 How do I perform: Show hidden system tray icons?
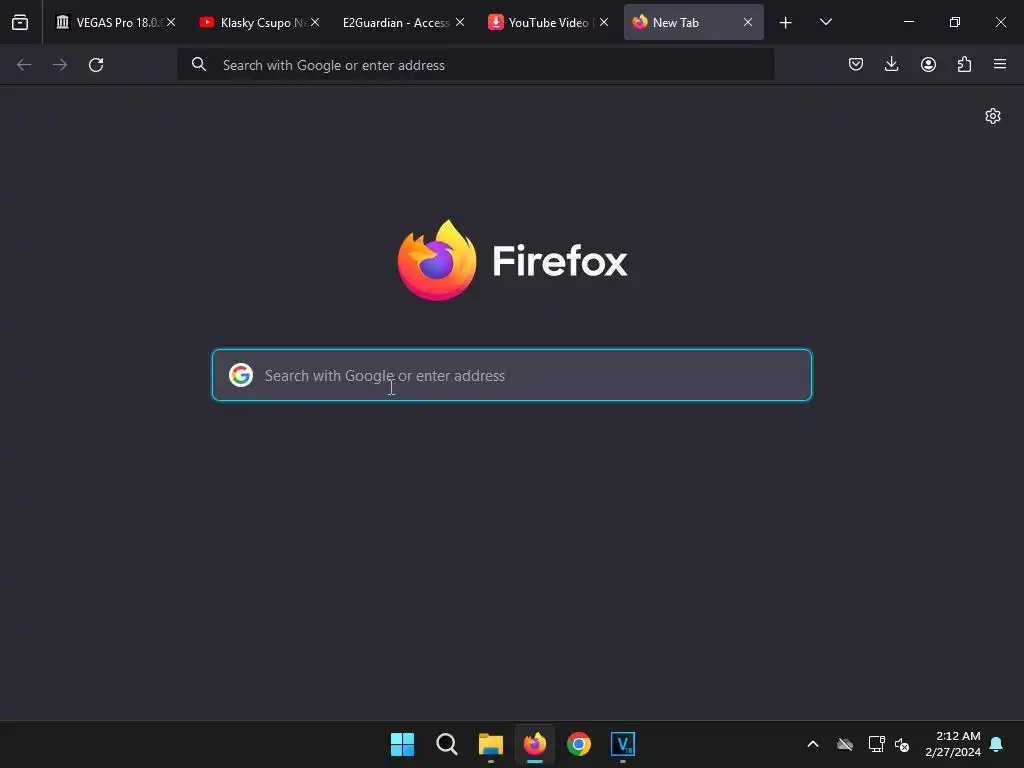click(813, 744)
